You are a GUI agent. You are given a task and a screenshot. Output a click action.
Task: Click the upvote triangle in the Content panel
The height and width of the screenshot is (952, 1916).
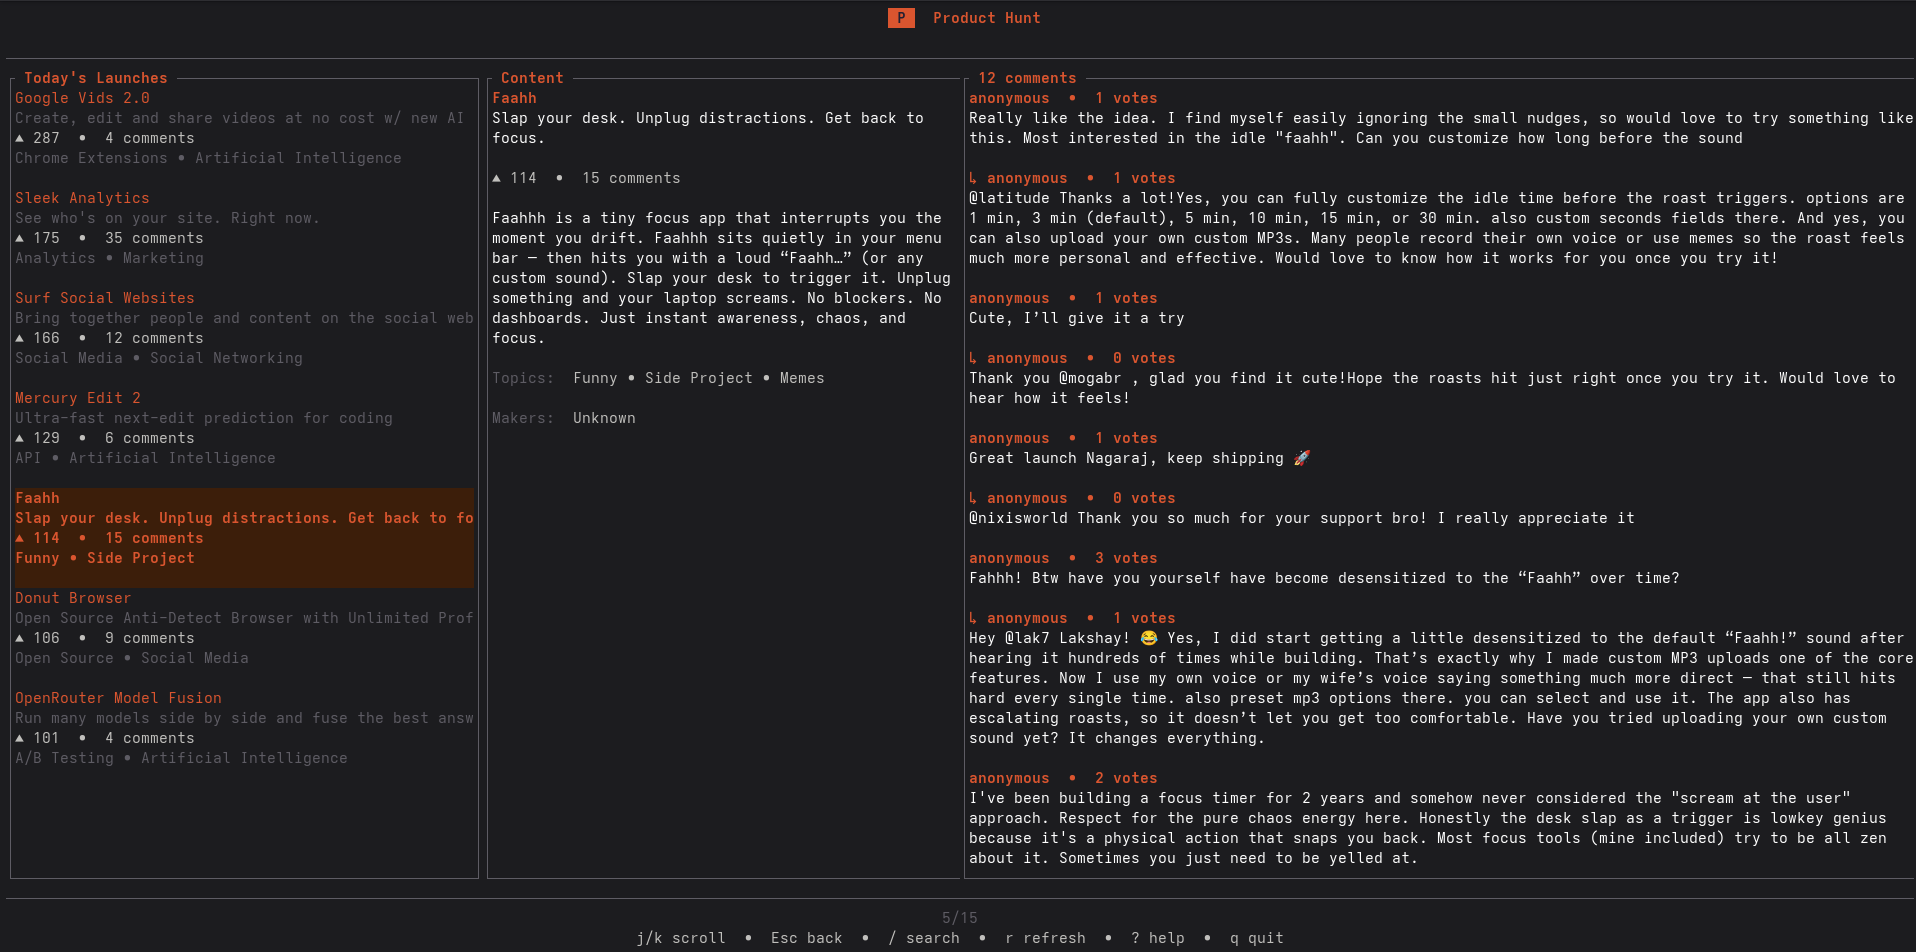[496, 178]
